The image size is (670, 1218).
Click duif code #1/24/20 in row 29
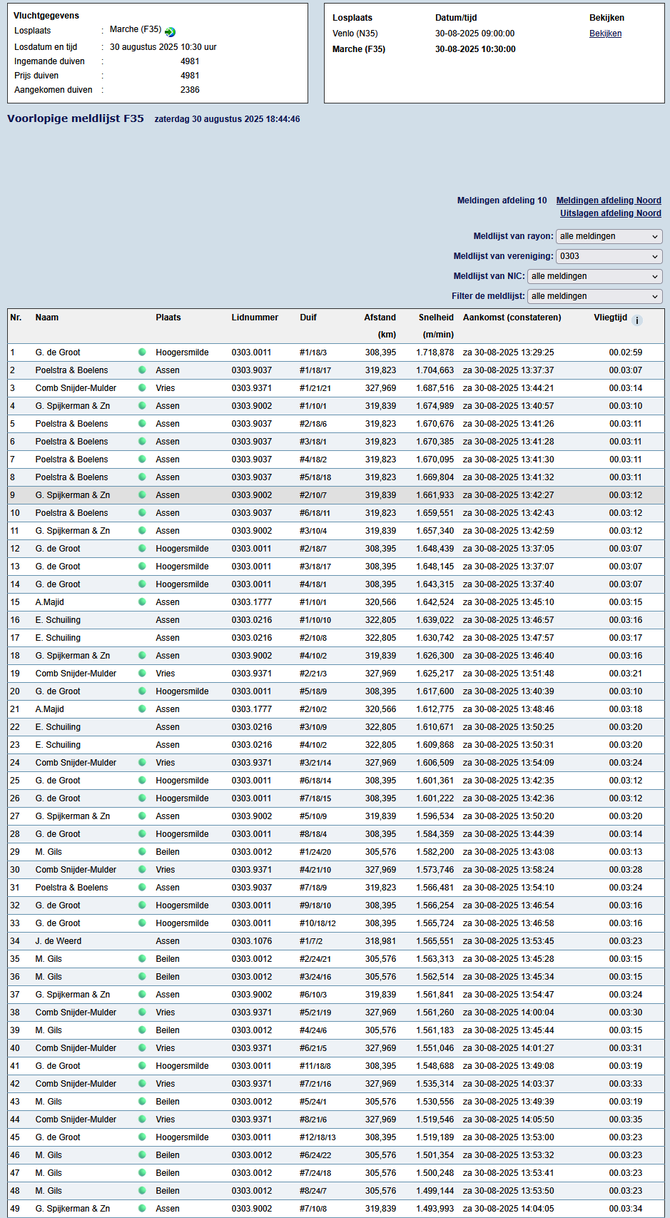316,852
